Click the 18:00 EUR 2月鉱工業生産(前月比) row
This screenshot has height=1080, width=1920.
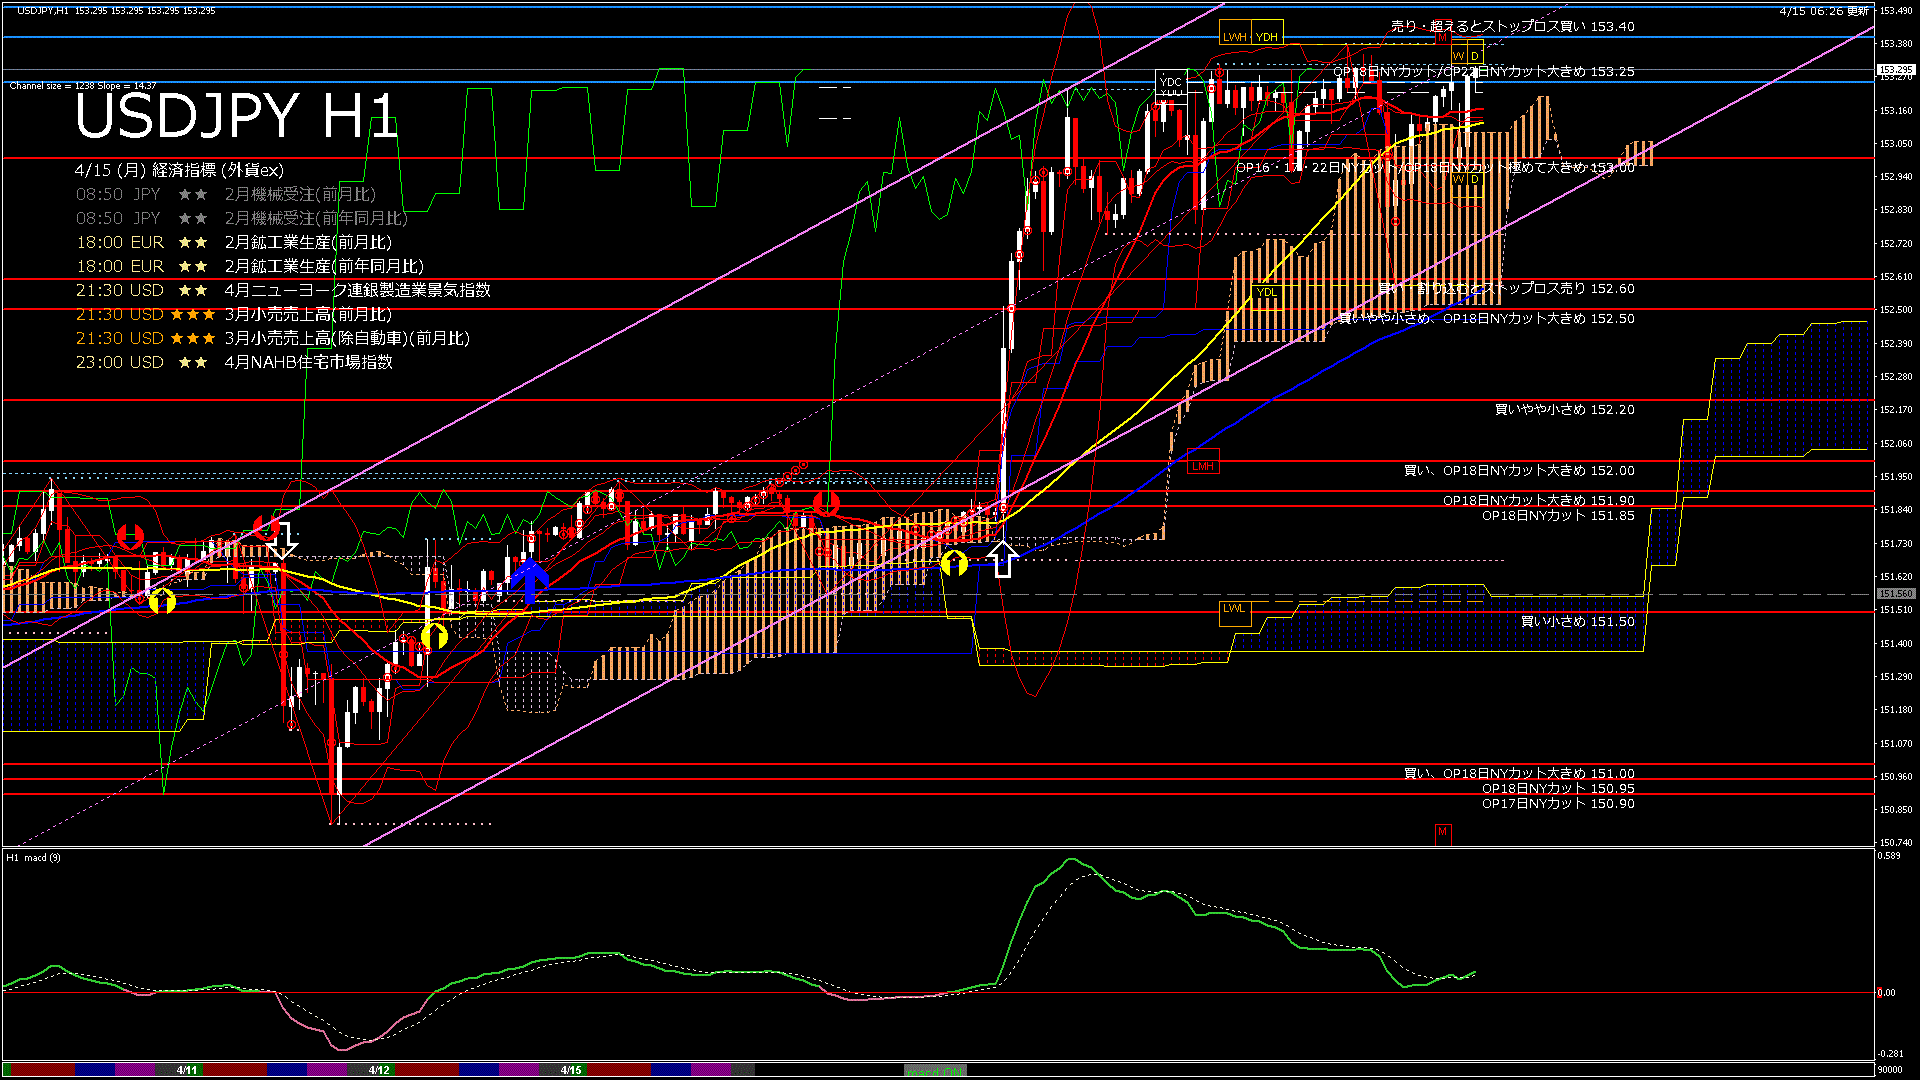coord(234,242)
